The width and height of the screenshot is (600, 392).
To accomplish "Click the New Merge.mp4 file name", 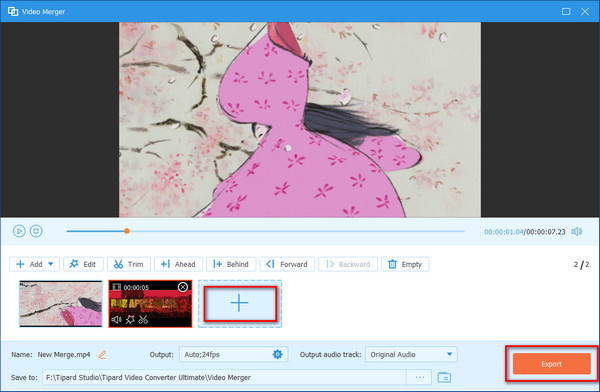I will tap(64, 355).
